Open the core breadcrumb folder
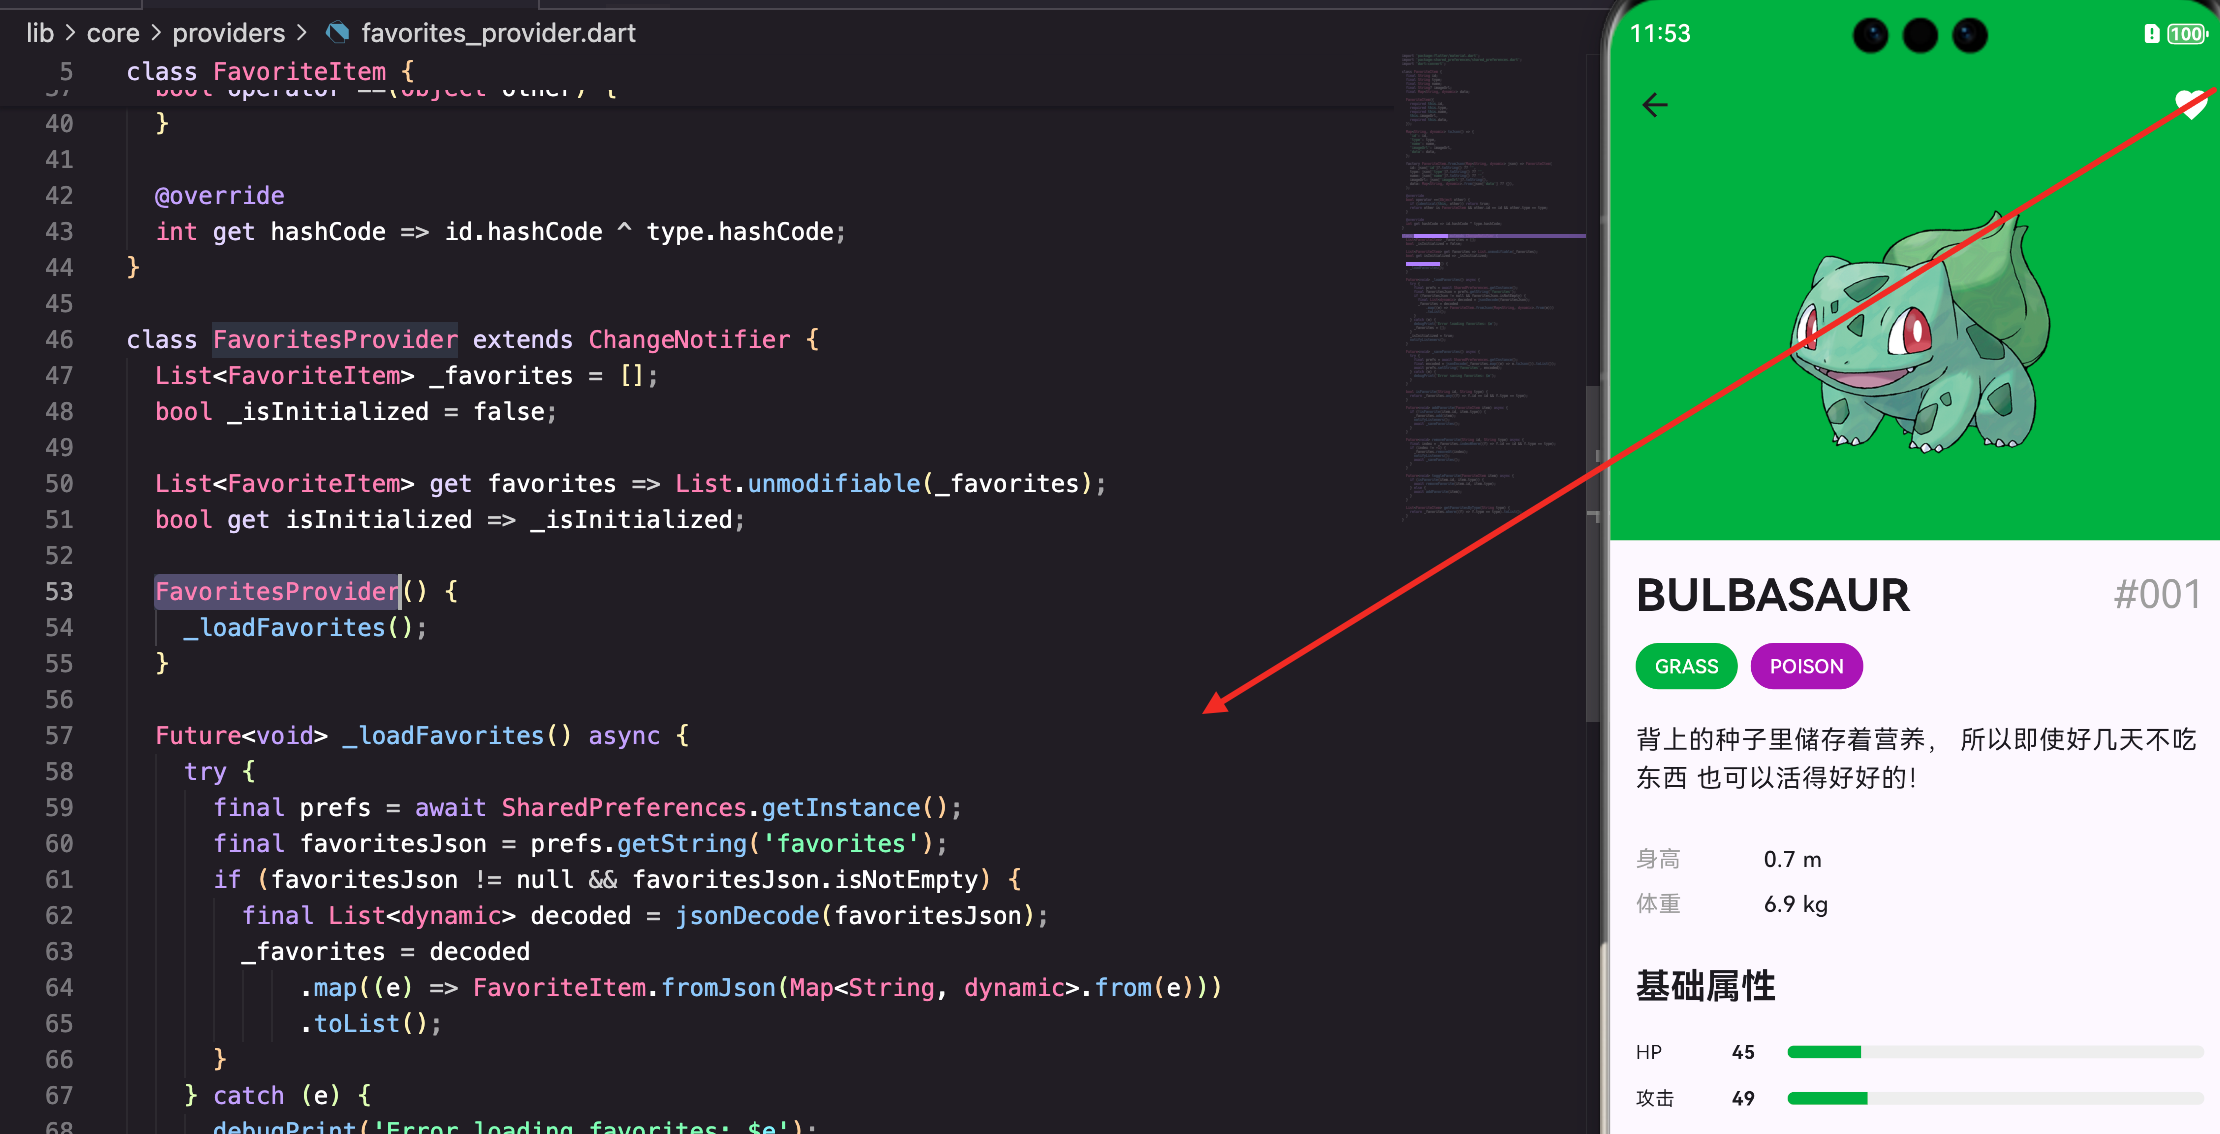 (x=113, y=33)
